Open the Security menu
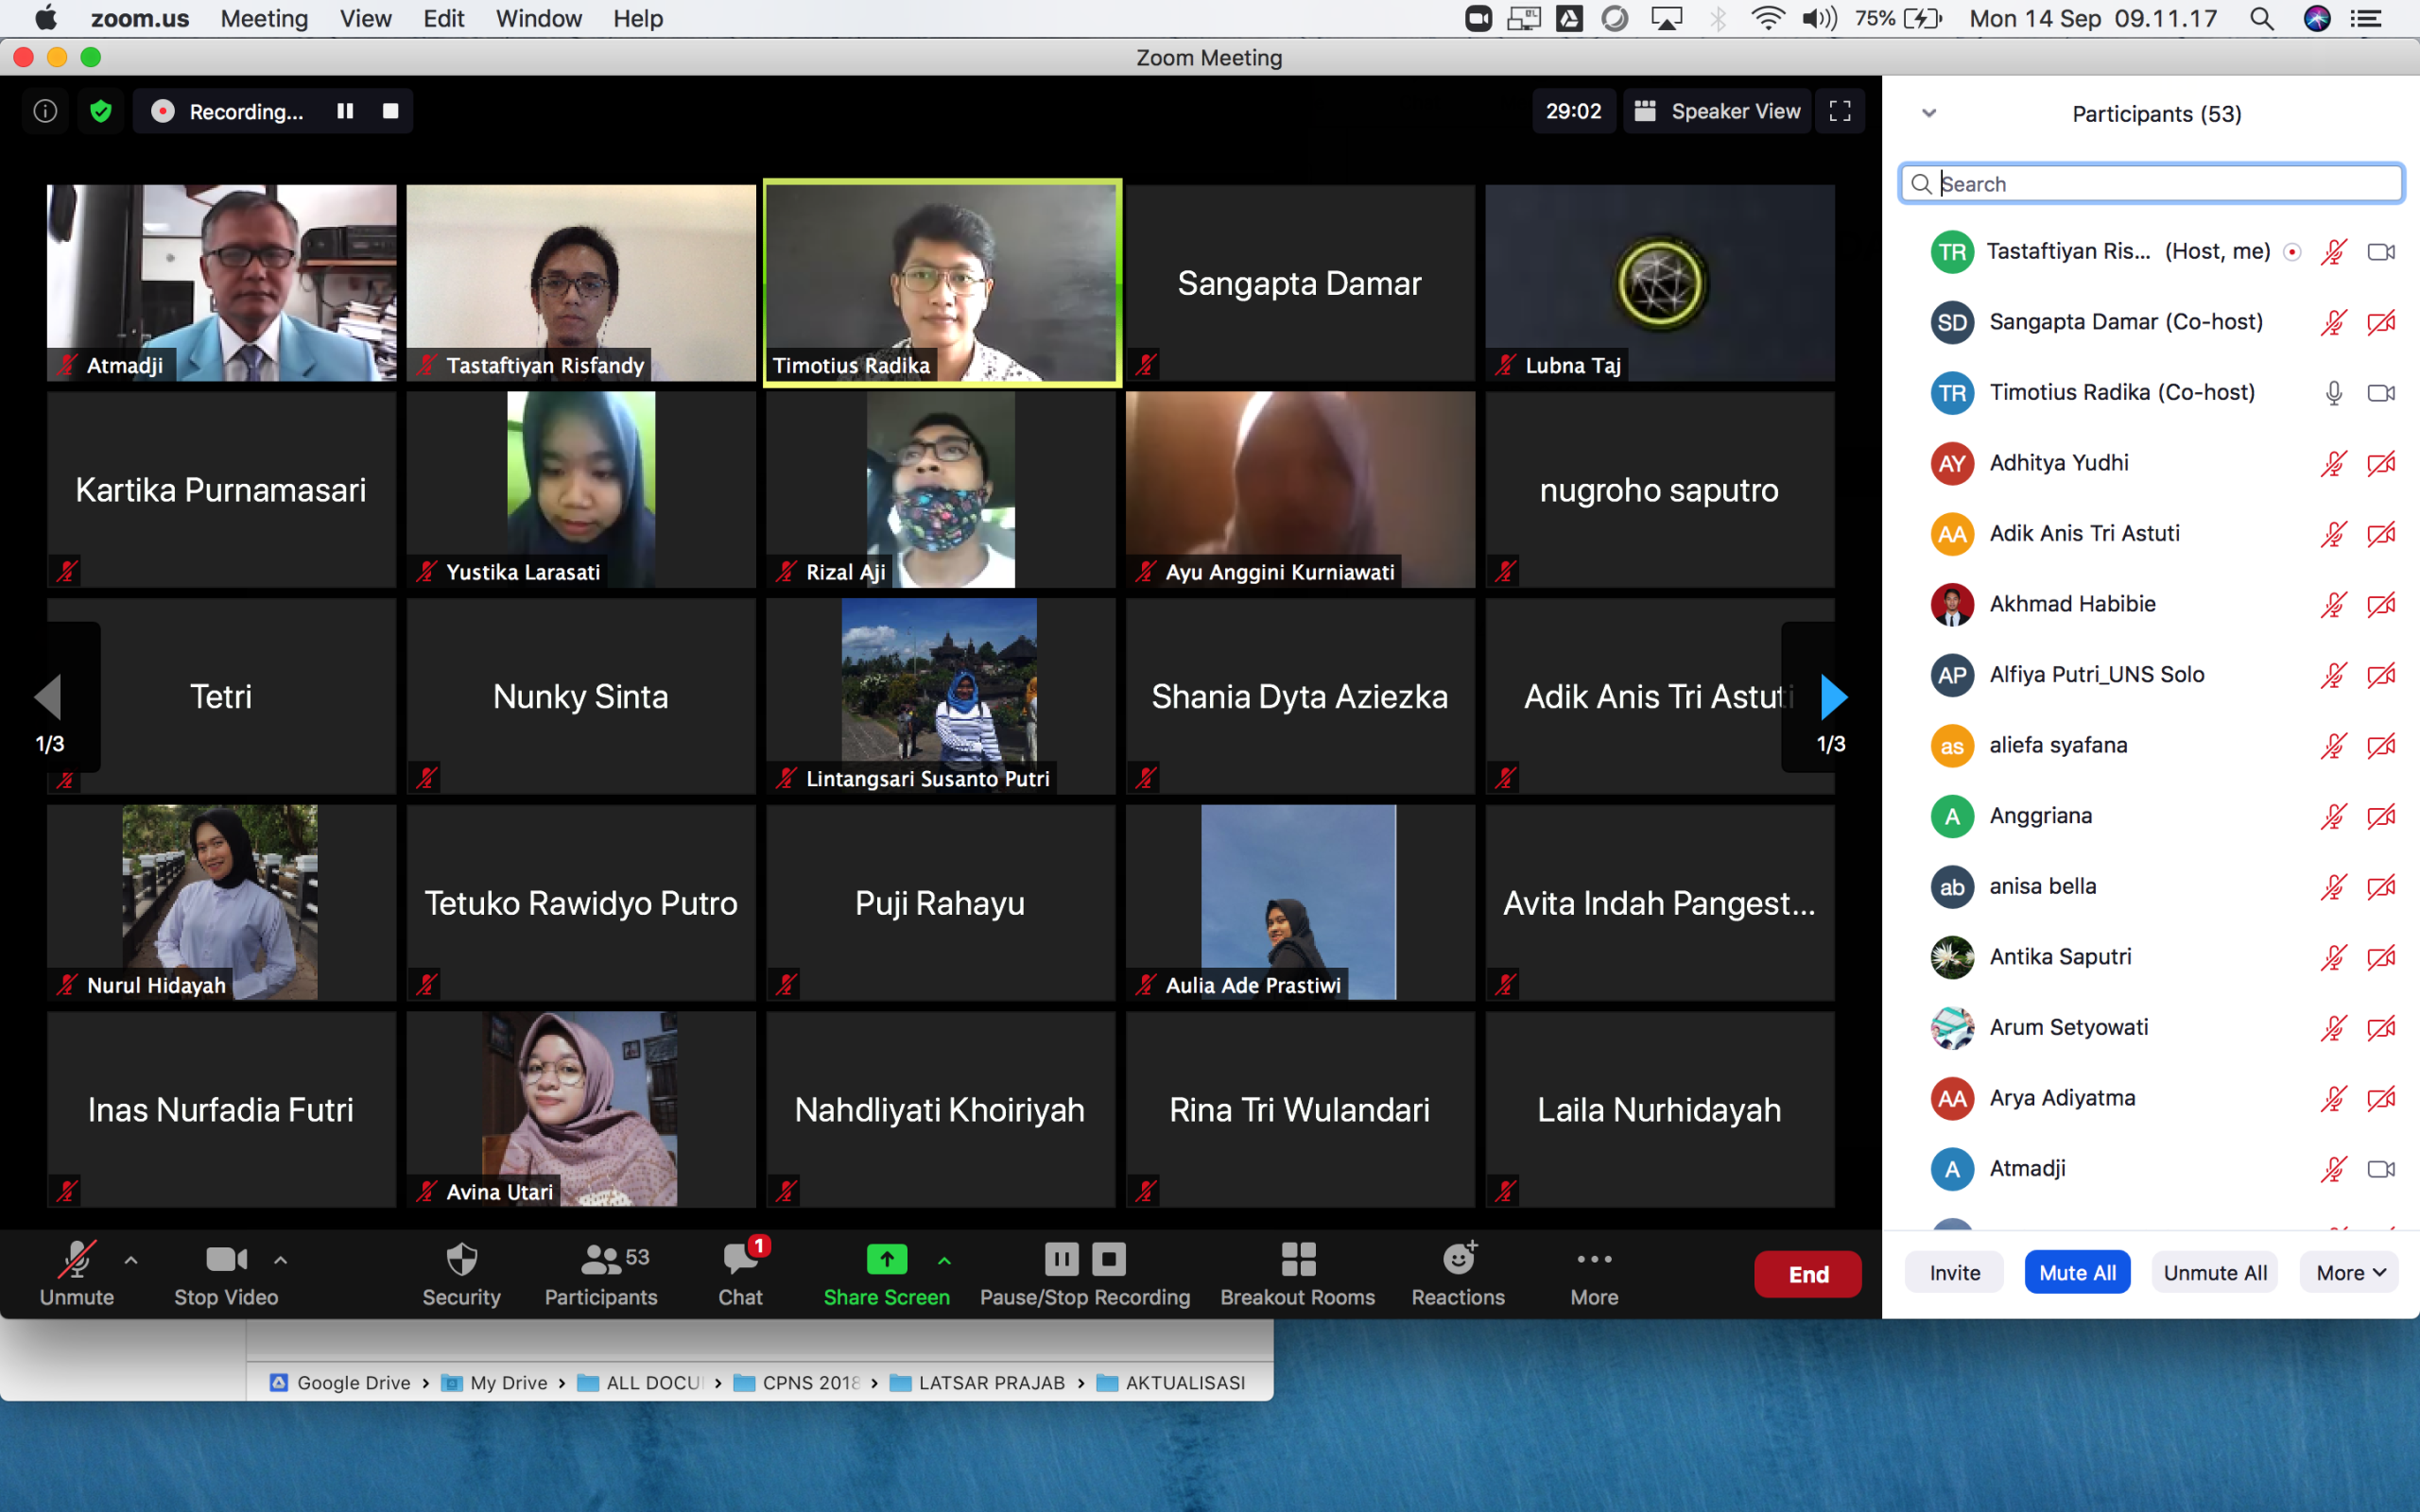 461,1272
